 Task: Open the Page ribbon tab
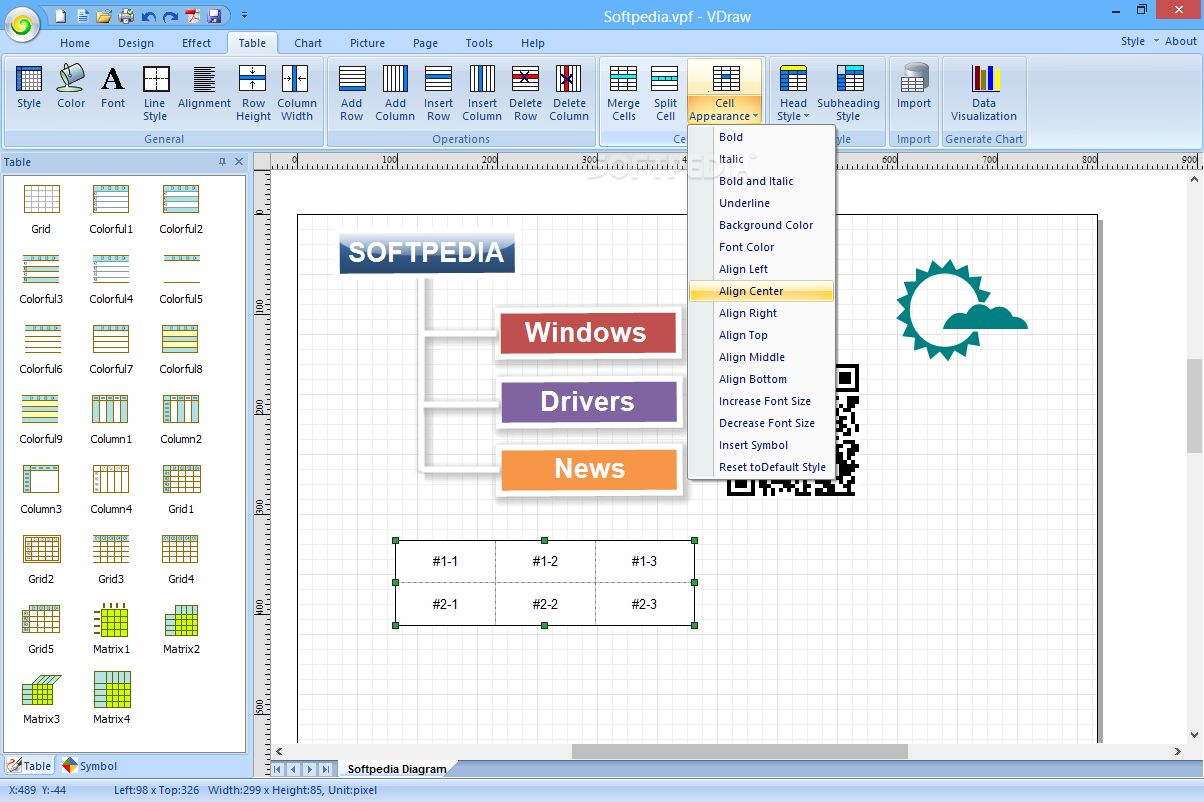point(425,43)
